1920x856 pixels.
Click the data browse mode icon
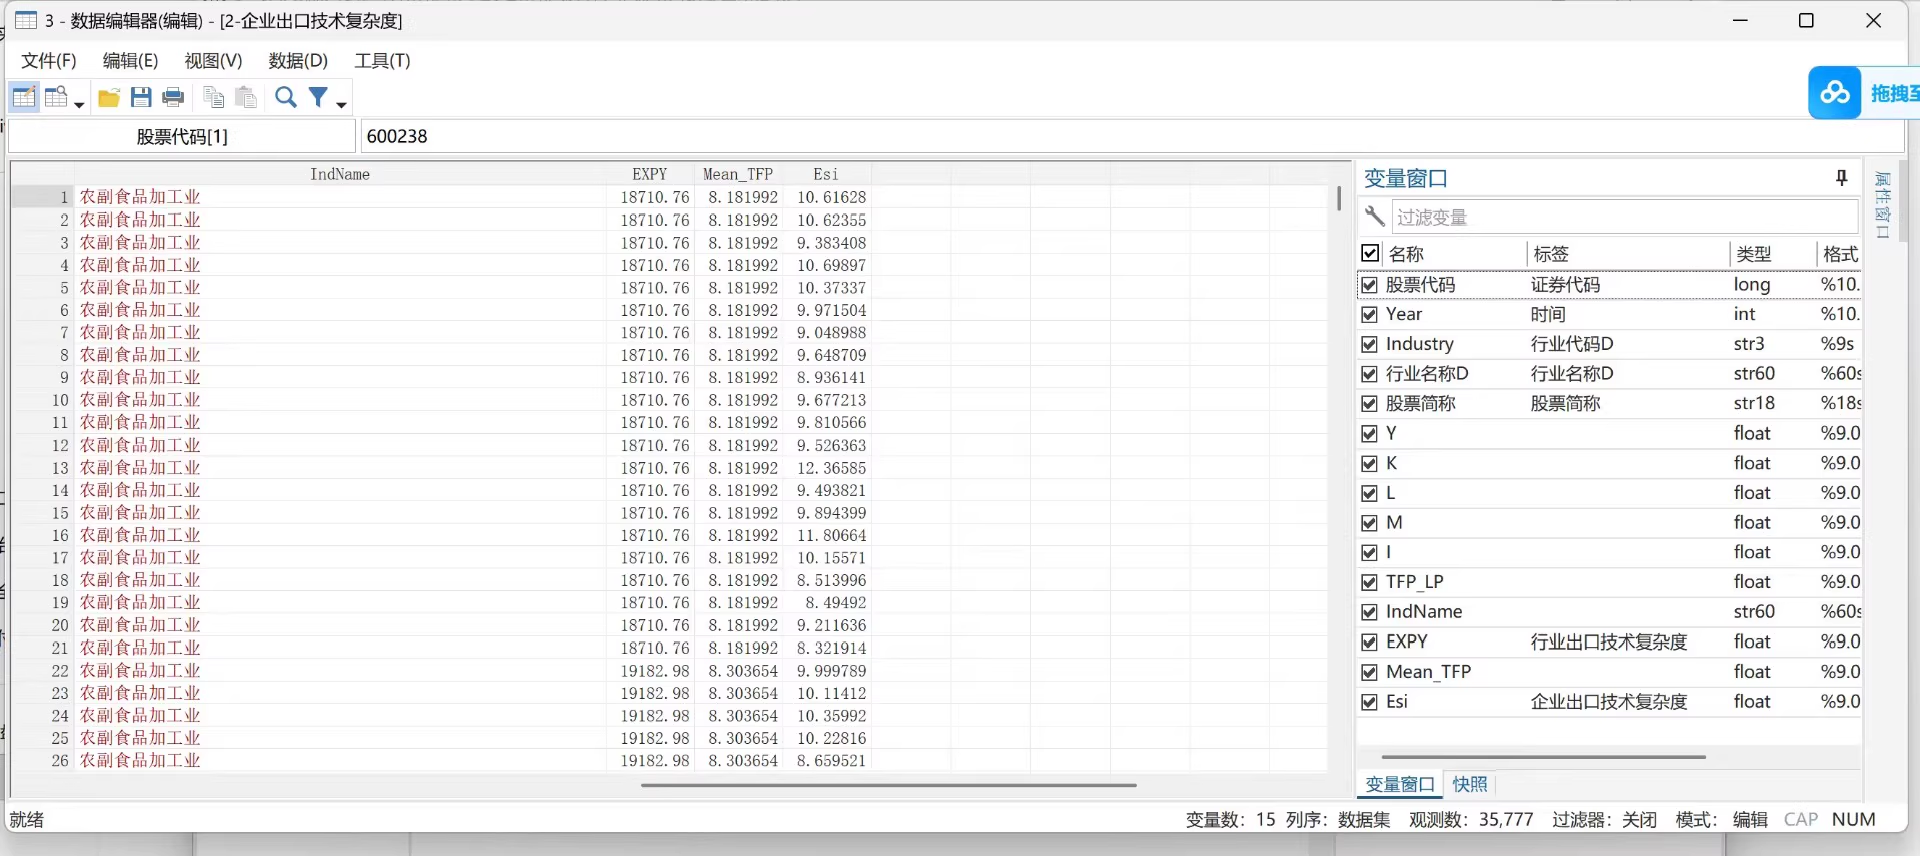57,97
